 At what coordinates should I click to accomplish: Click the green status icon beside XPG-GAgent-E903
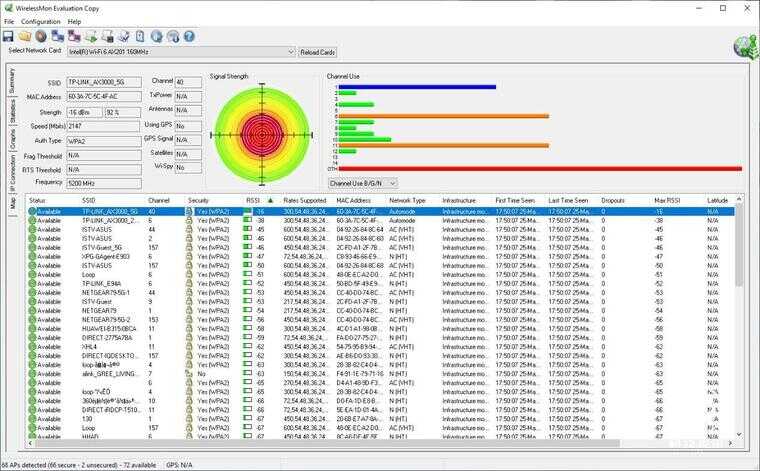coord(32,257)
